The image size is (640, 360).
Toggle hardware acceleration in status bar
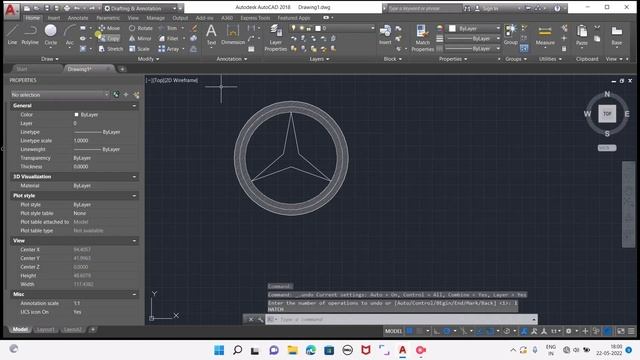point(607,331)
